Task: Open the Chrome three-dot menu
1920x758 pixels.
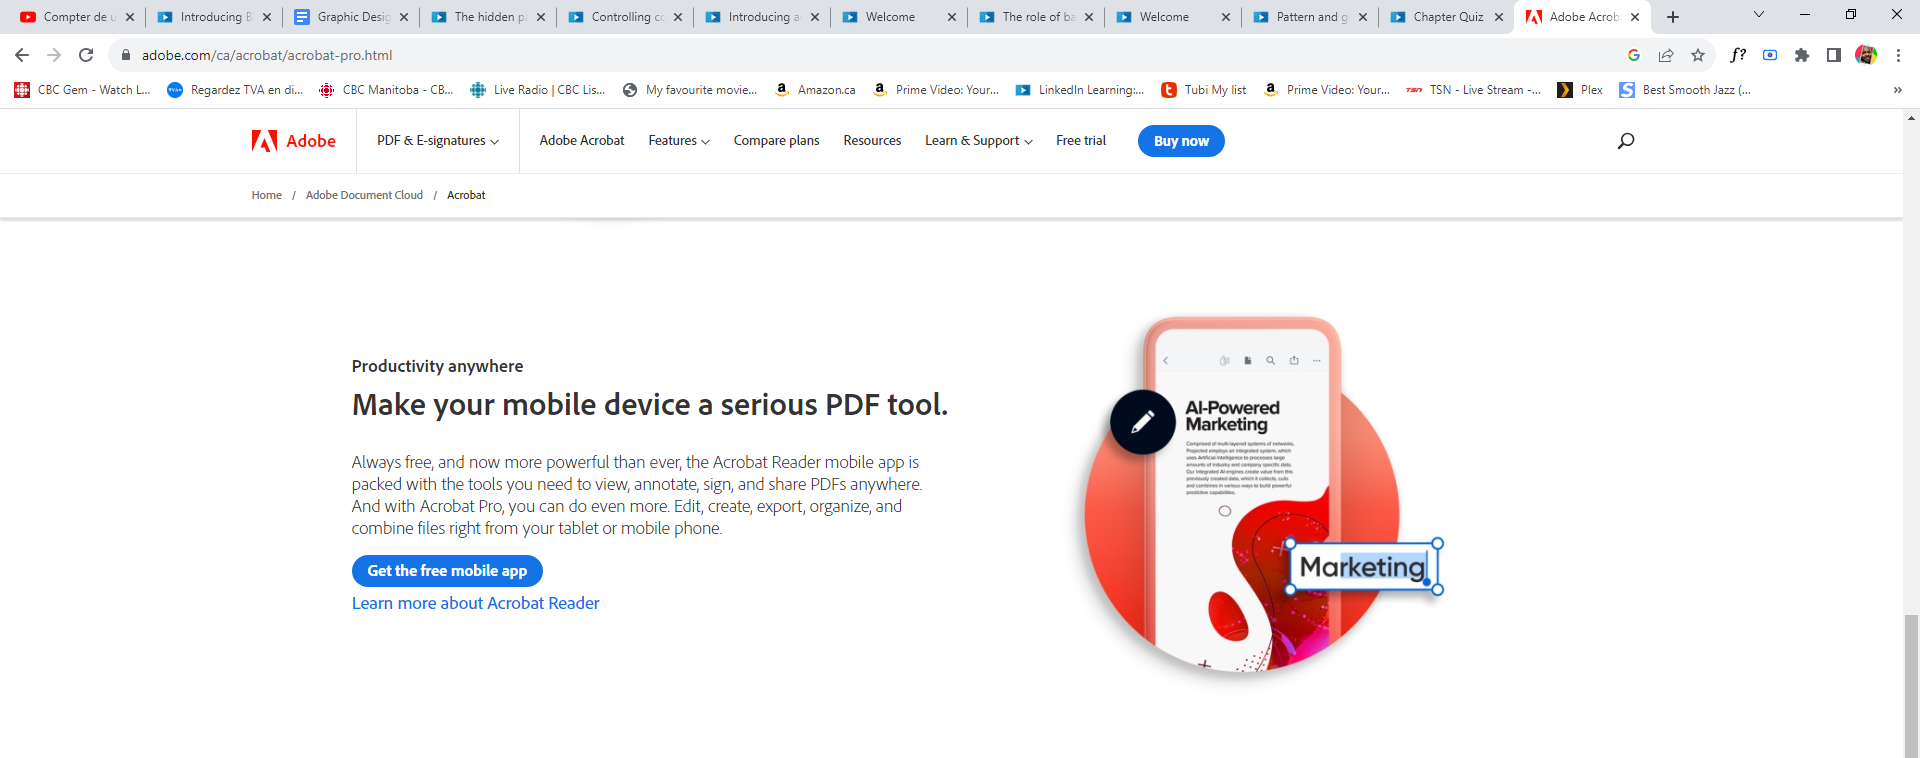Action: coord(1898,55)
